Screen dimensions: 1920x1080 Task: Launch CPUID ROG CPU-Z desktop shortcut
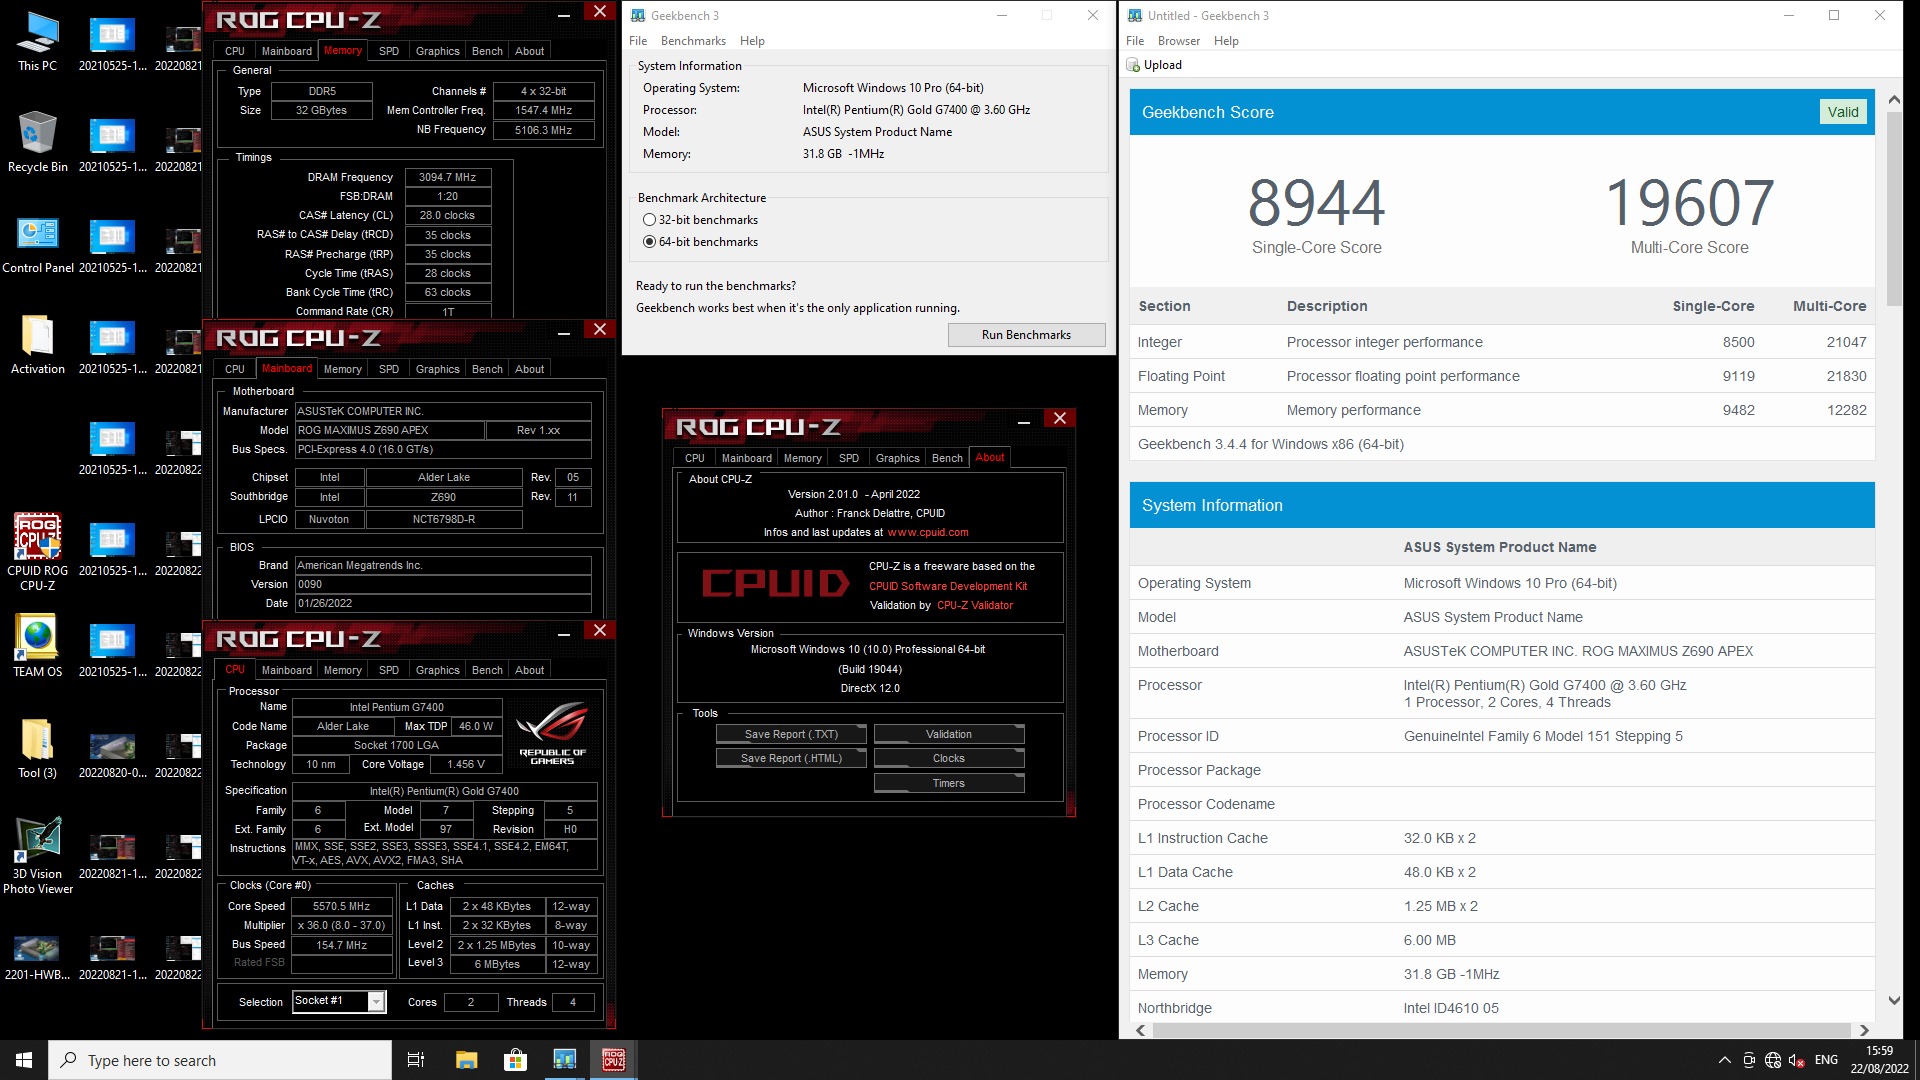pos(37,552)
